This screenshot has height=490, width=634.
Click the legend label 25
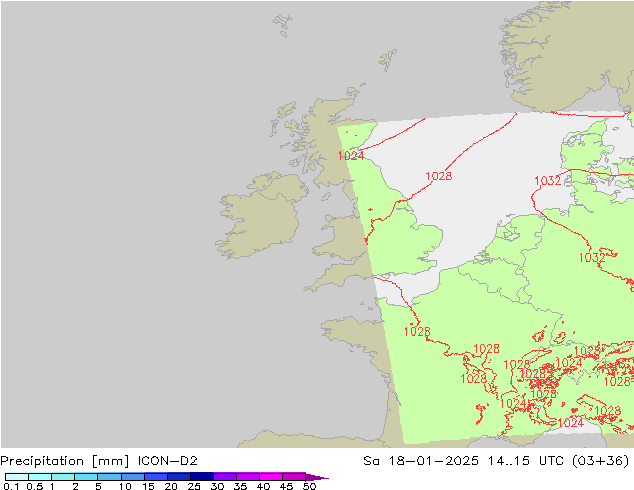tap(194, 486)
